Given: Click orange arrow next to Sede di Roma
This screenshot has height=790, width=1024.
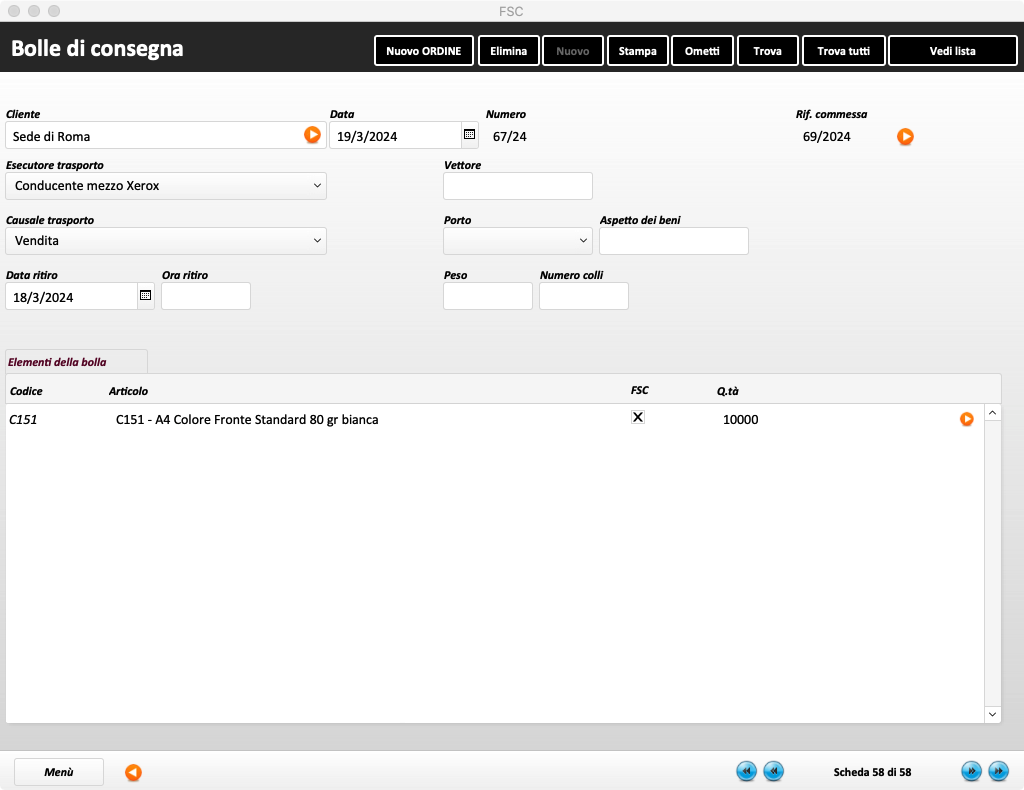Looking at the screenshot, I should [313, 135].
